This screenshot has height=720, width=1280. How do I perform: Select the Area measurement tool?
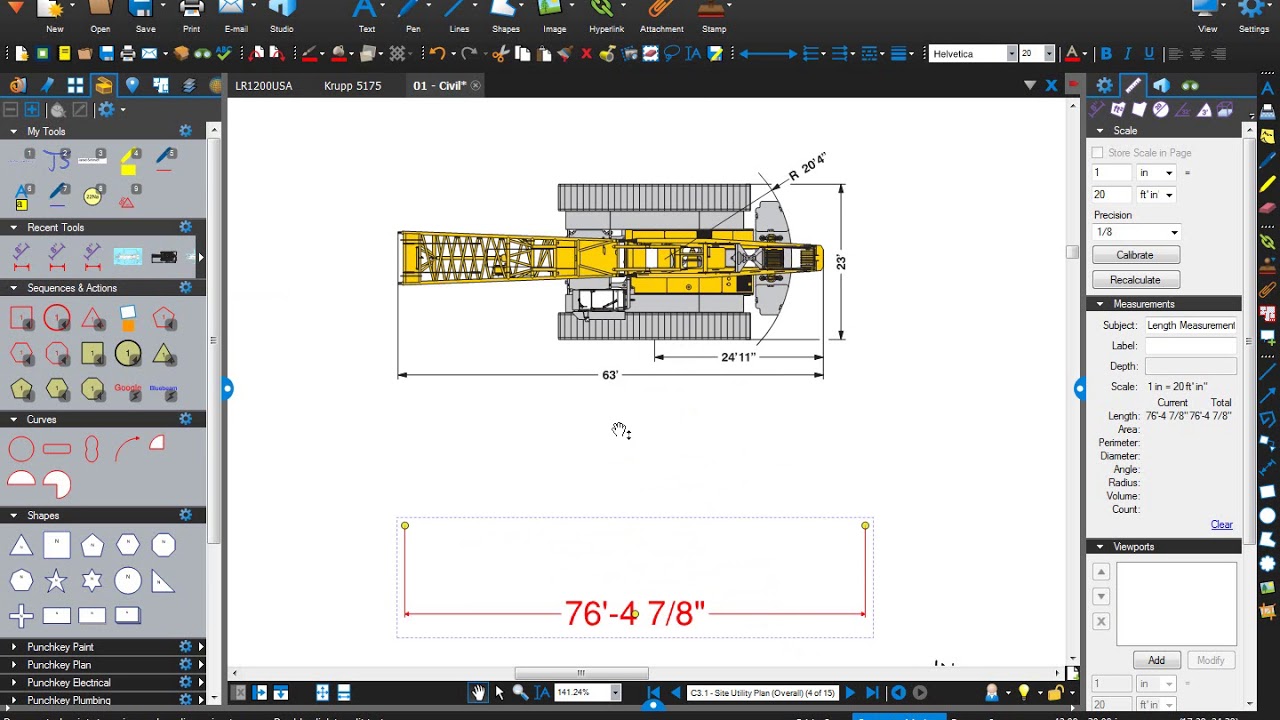point(1117,110)
